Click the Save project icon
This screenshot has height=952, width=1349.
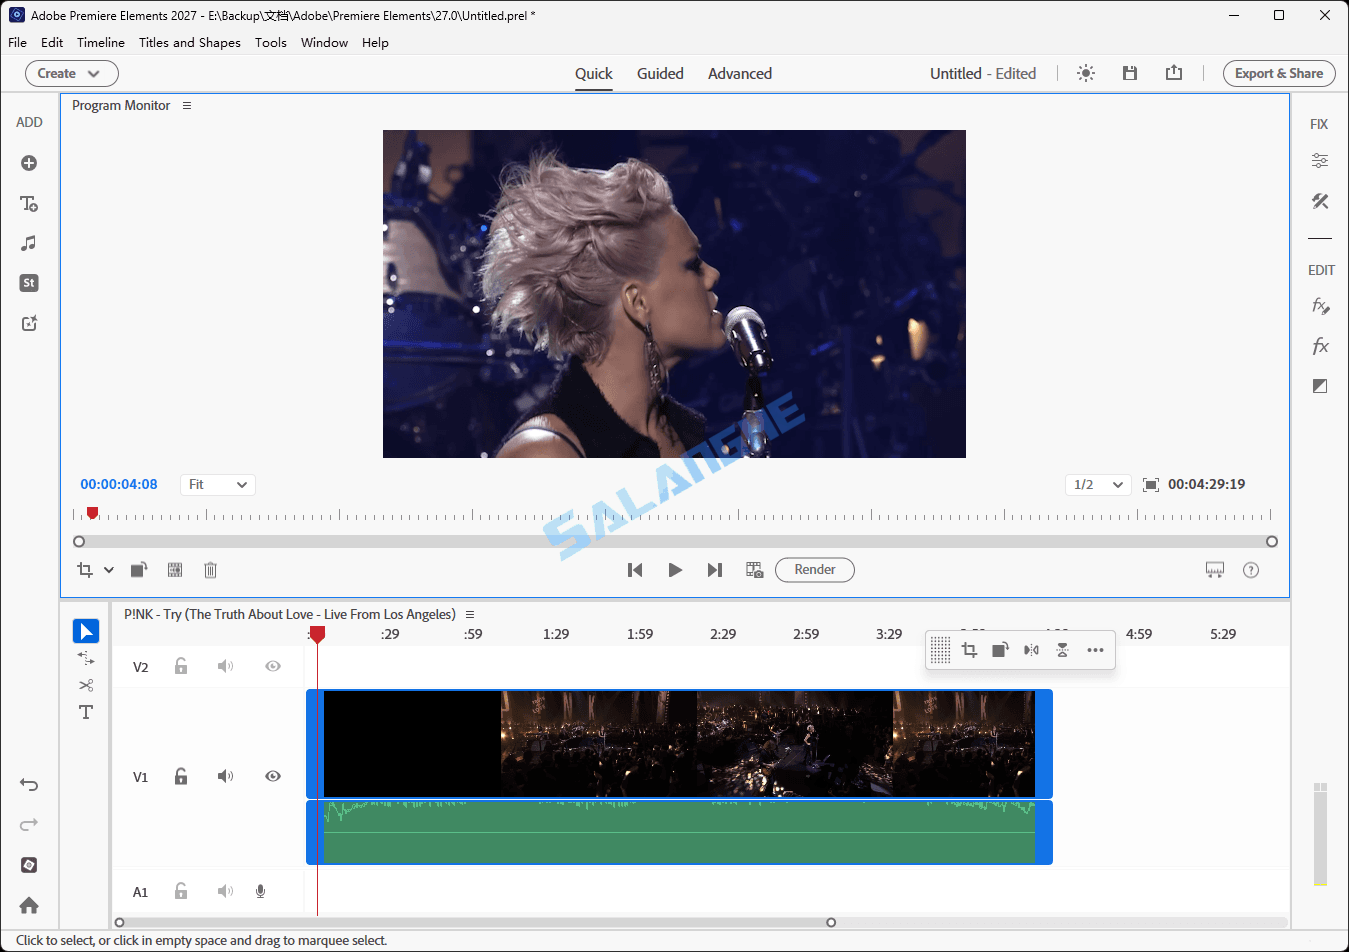pos(1130,73)
